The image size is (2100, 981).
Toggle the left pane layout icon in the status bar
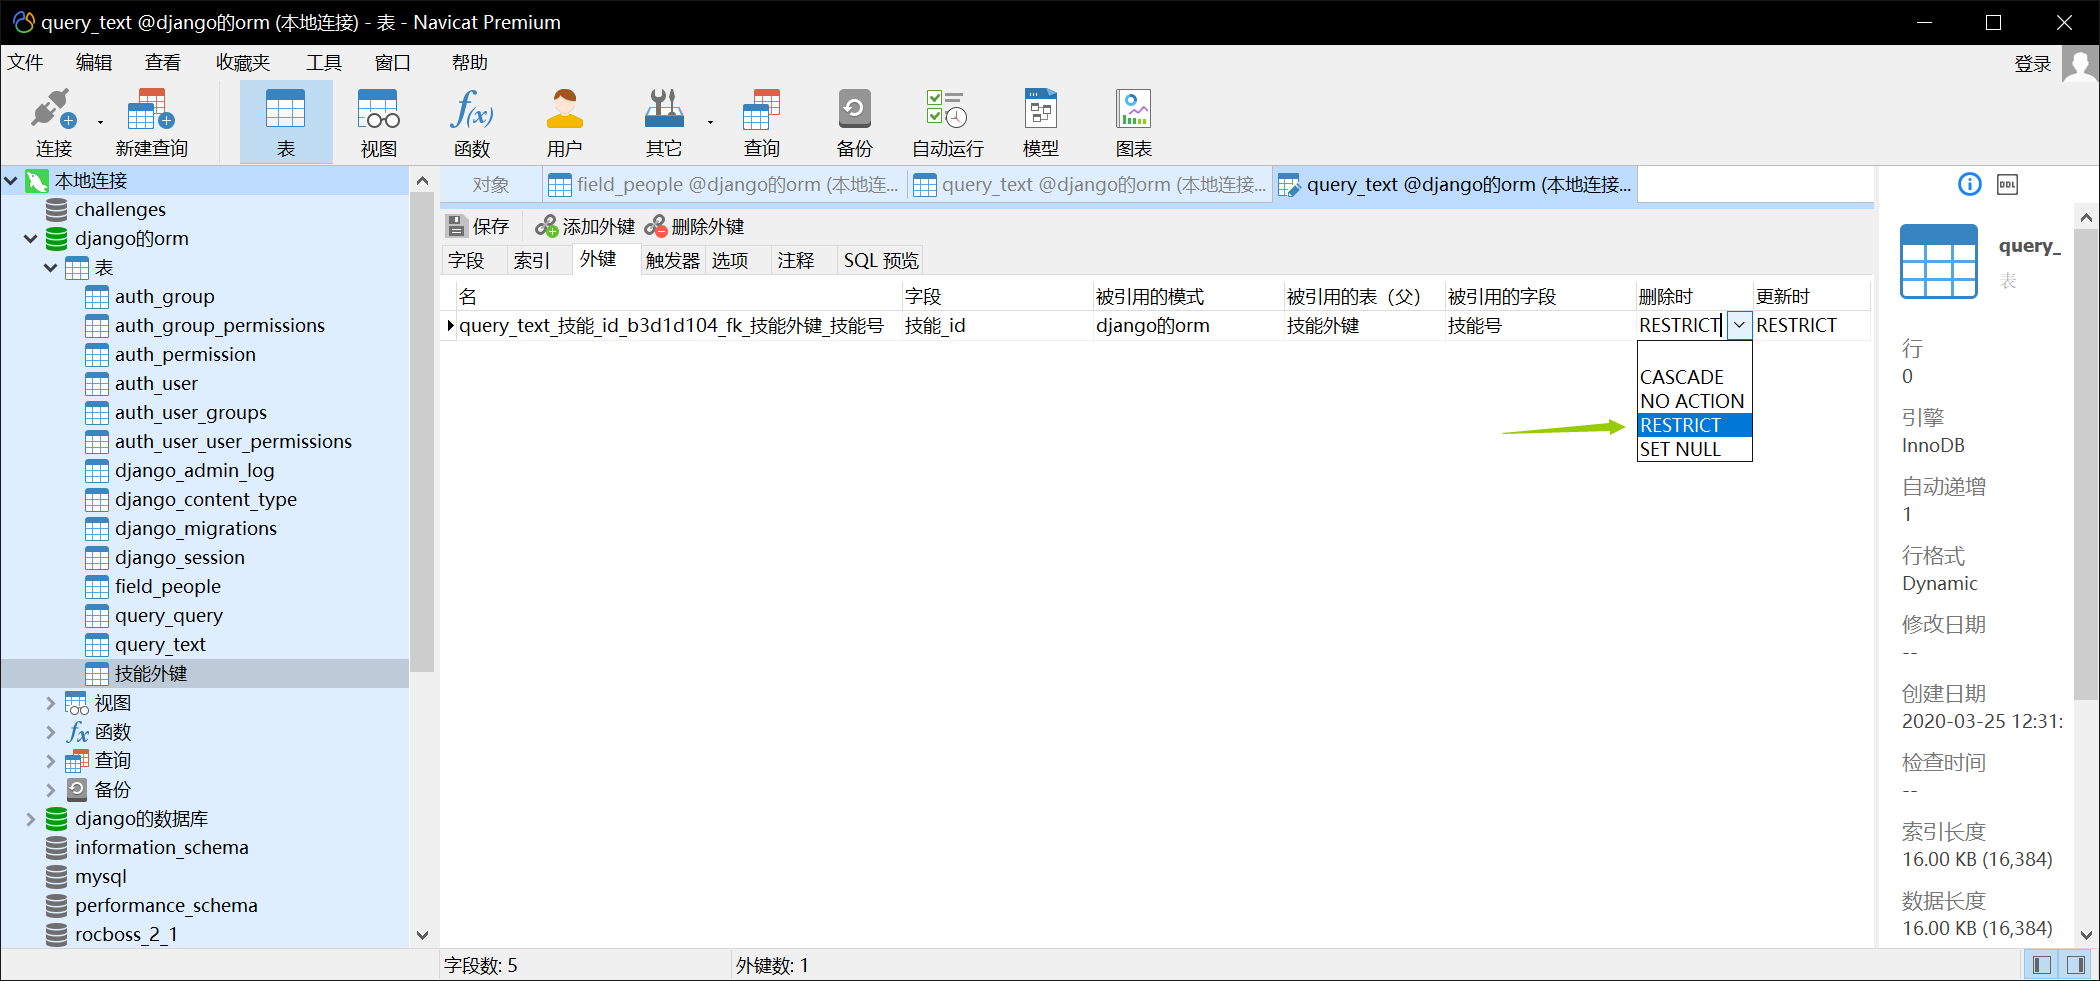coord(2042,965)
